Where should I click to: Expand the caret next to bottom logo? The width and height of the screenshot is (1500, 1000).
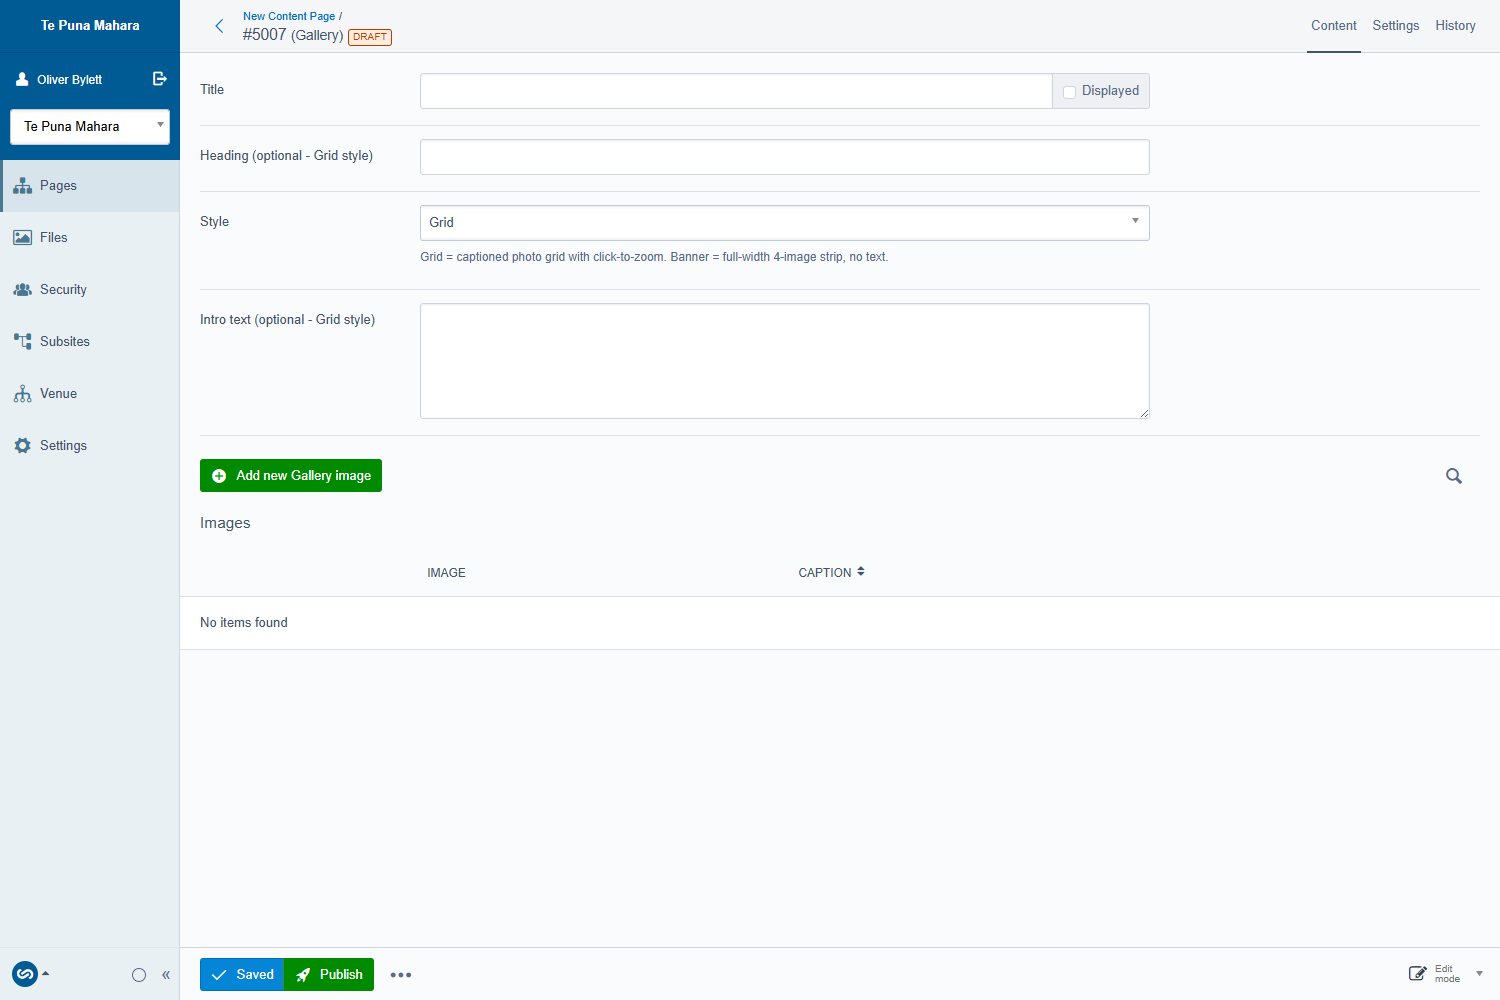(45, 973)
